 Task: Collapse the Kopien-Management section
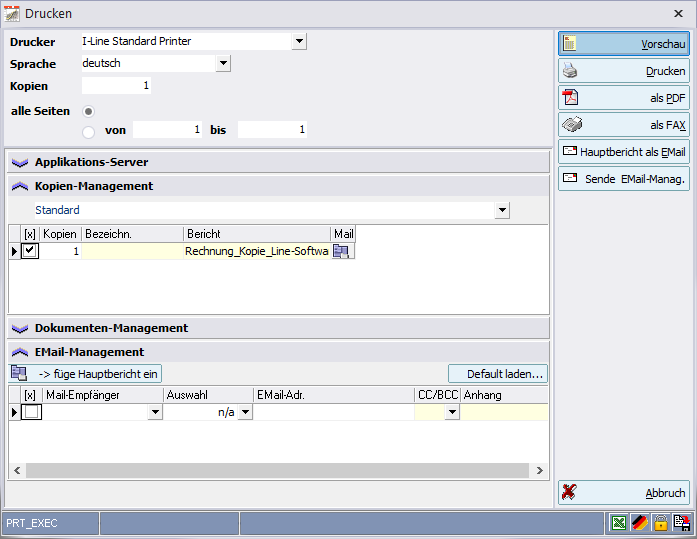(x=20, y=186)
